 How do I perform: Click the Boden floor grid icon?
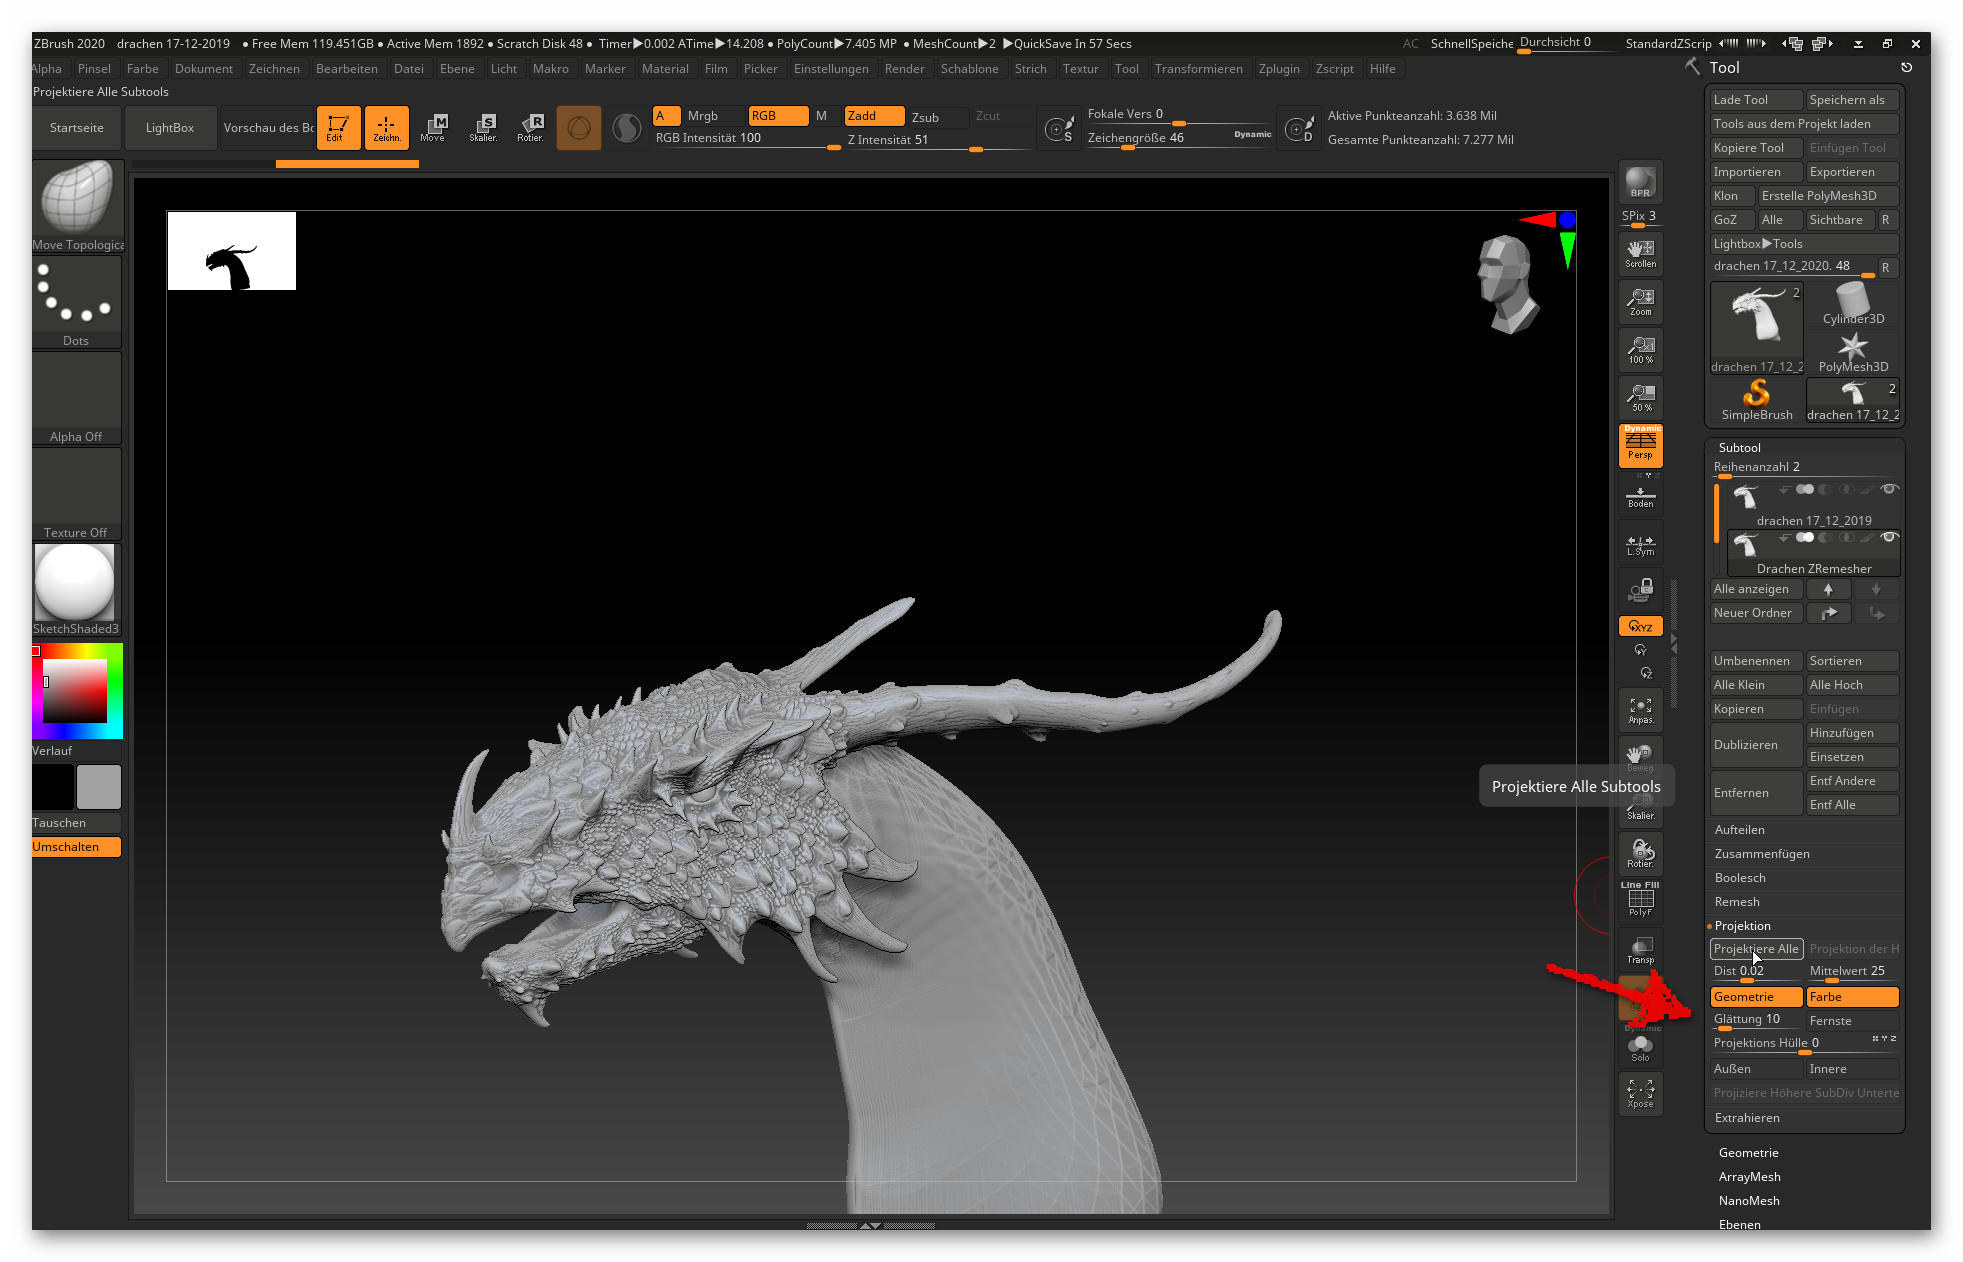1640,496
